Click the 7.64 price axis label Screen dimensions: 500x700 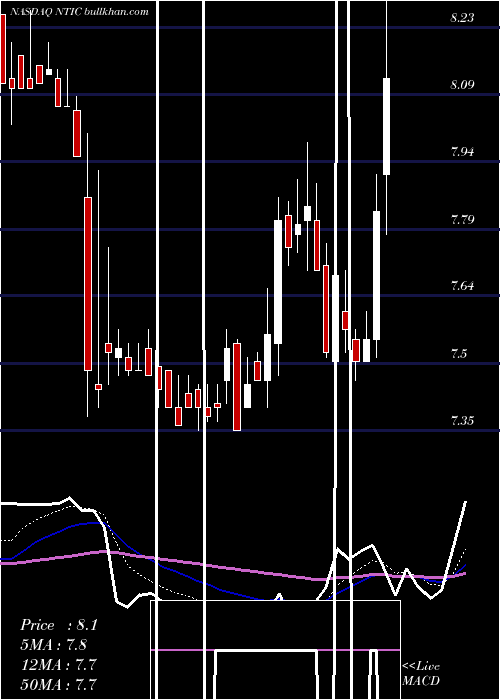coord(462,286)
